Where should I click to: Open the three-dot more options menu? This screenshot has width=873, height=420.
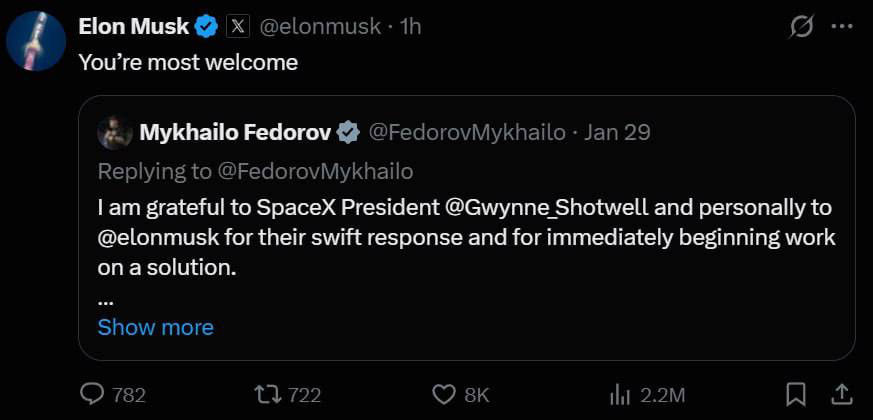(841, 27)
